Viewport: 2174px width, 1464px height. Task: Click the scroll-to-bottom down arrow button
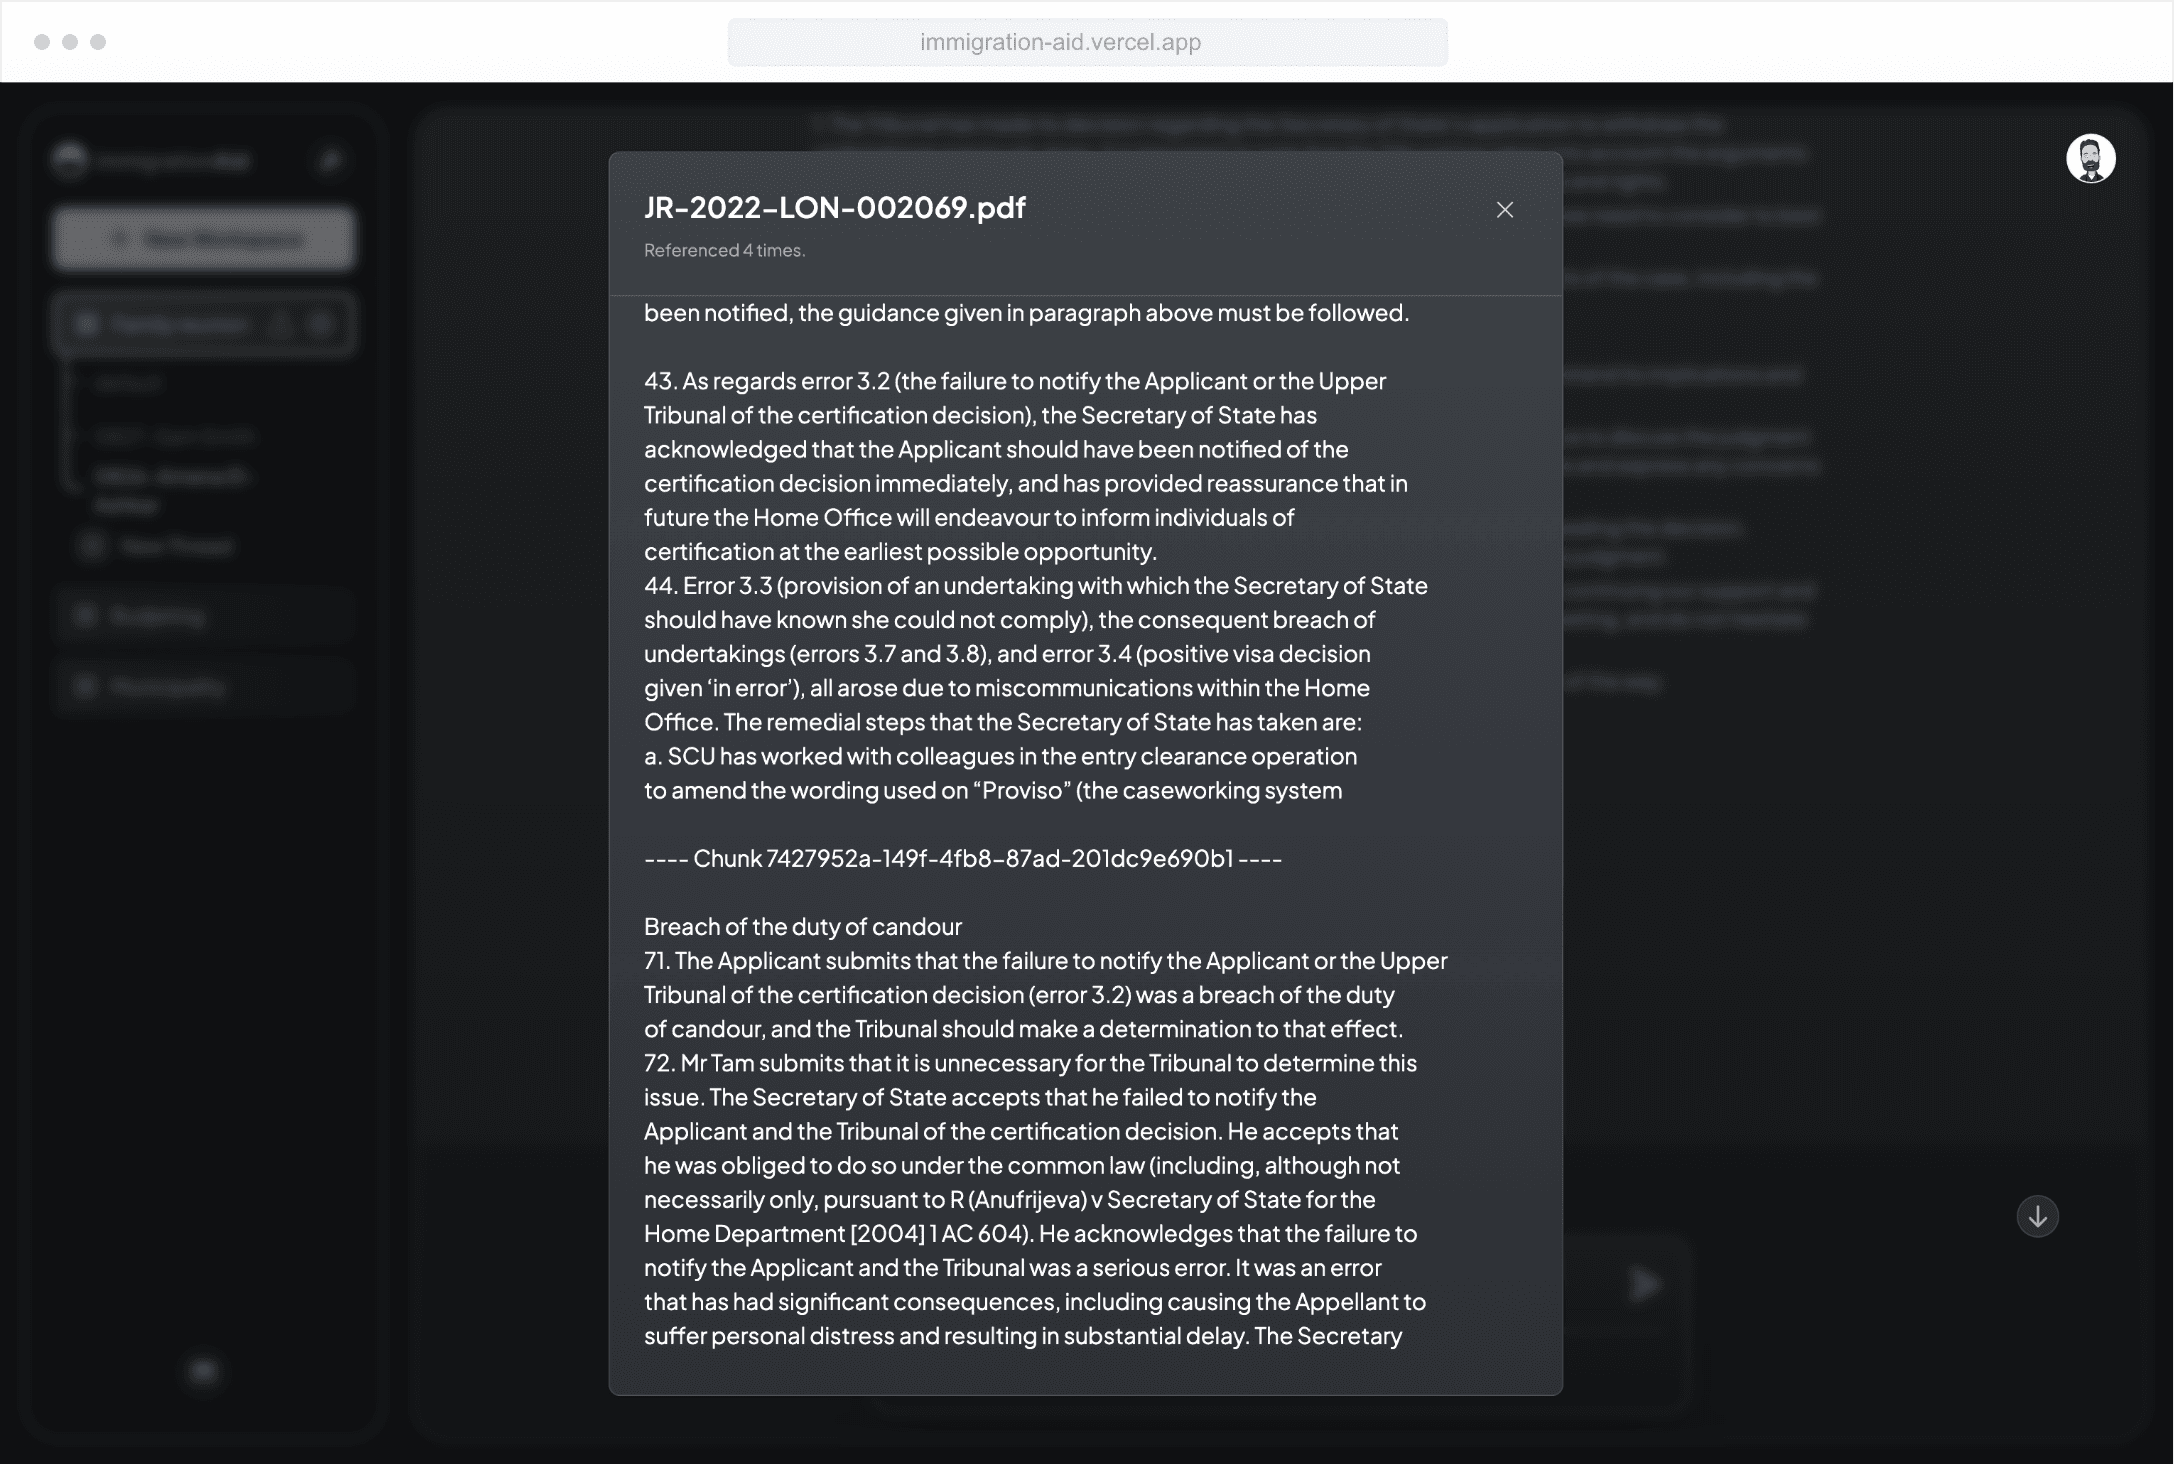[x=2037, y=1216]
